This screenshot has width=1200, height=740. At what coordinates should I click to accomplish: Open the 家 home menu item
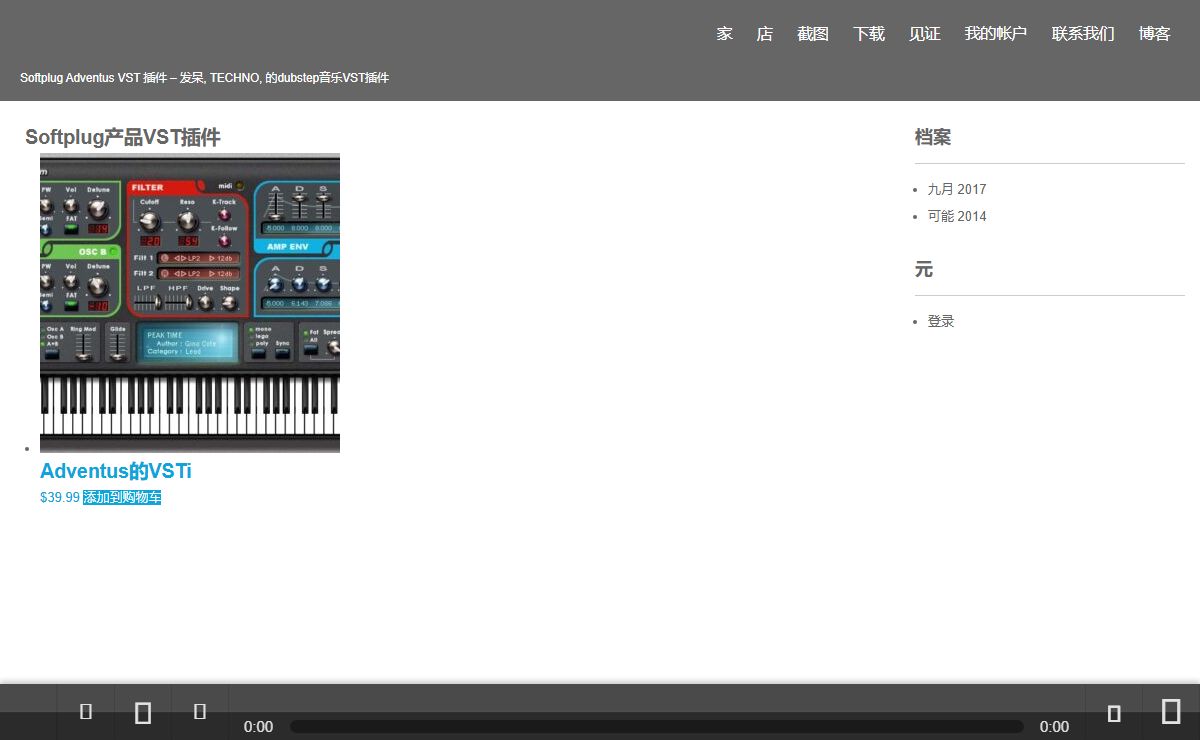[x=725, y=34]
